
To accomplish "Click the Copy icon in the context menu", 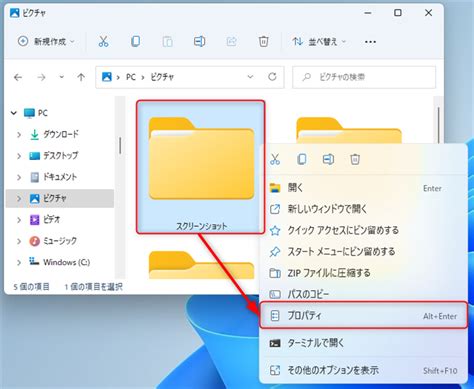I will click(x=302, y=159).
